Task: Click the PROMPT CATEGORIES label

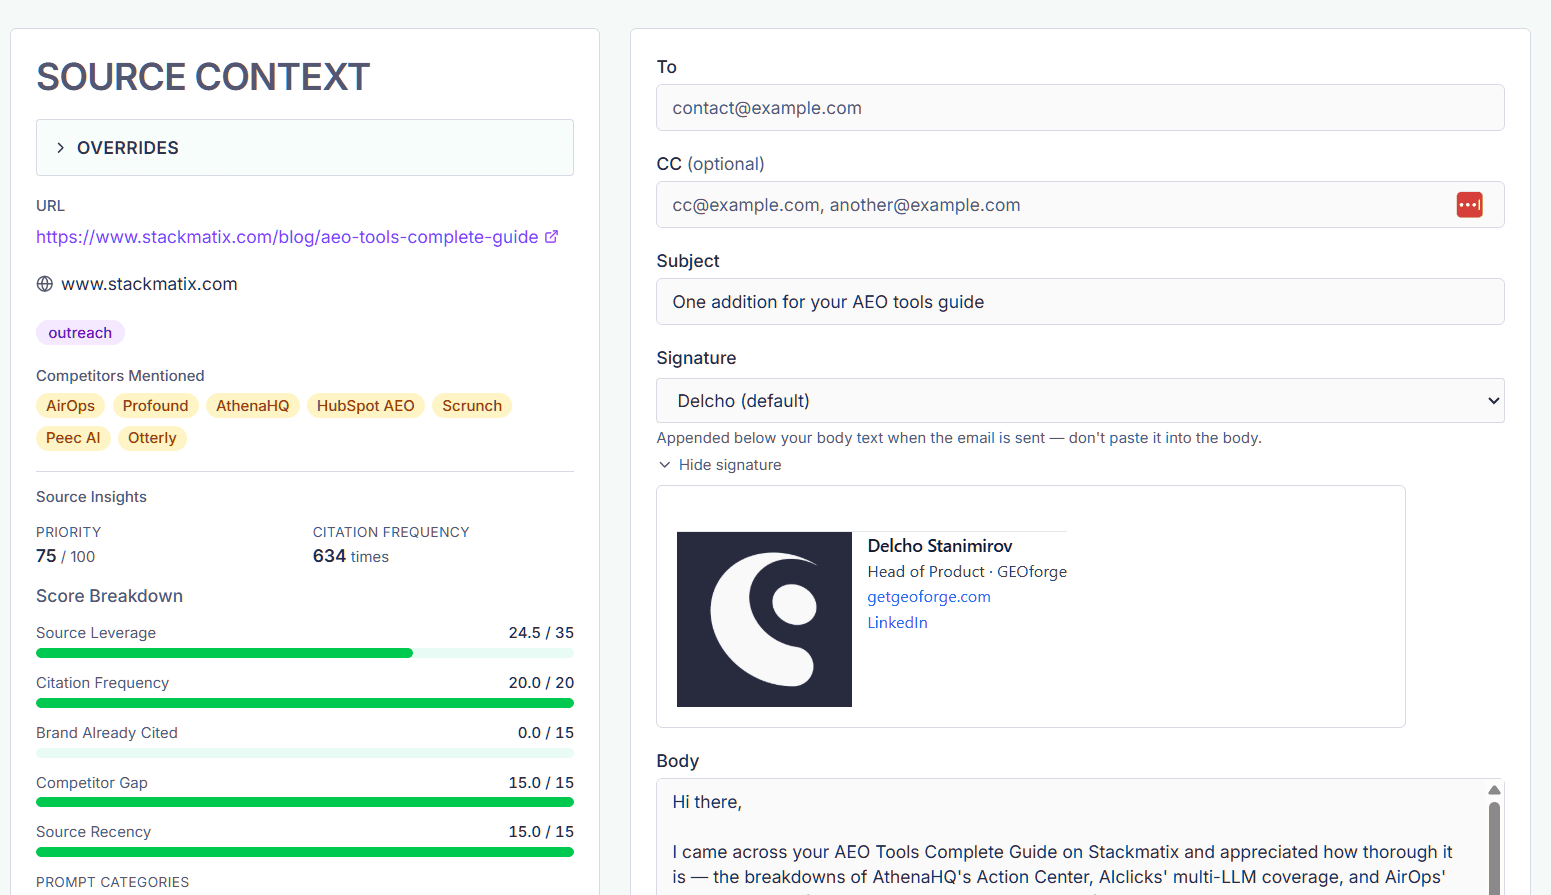Action: [x=113, y=882]
